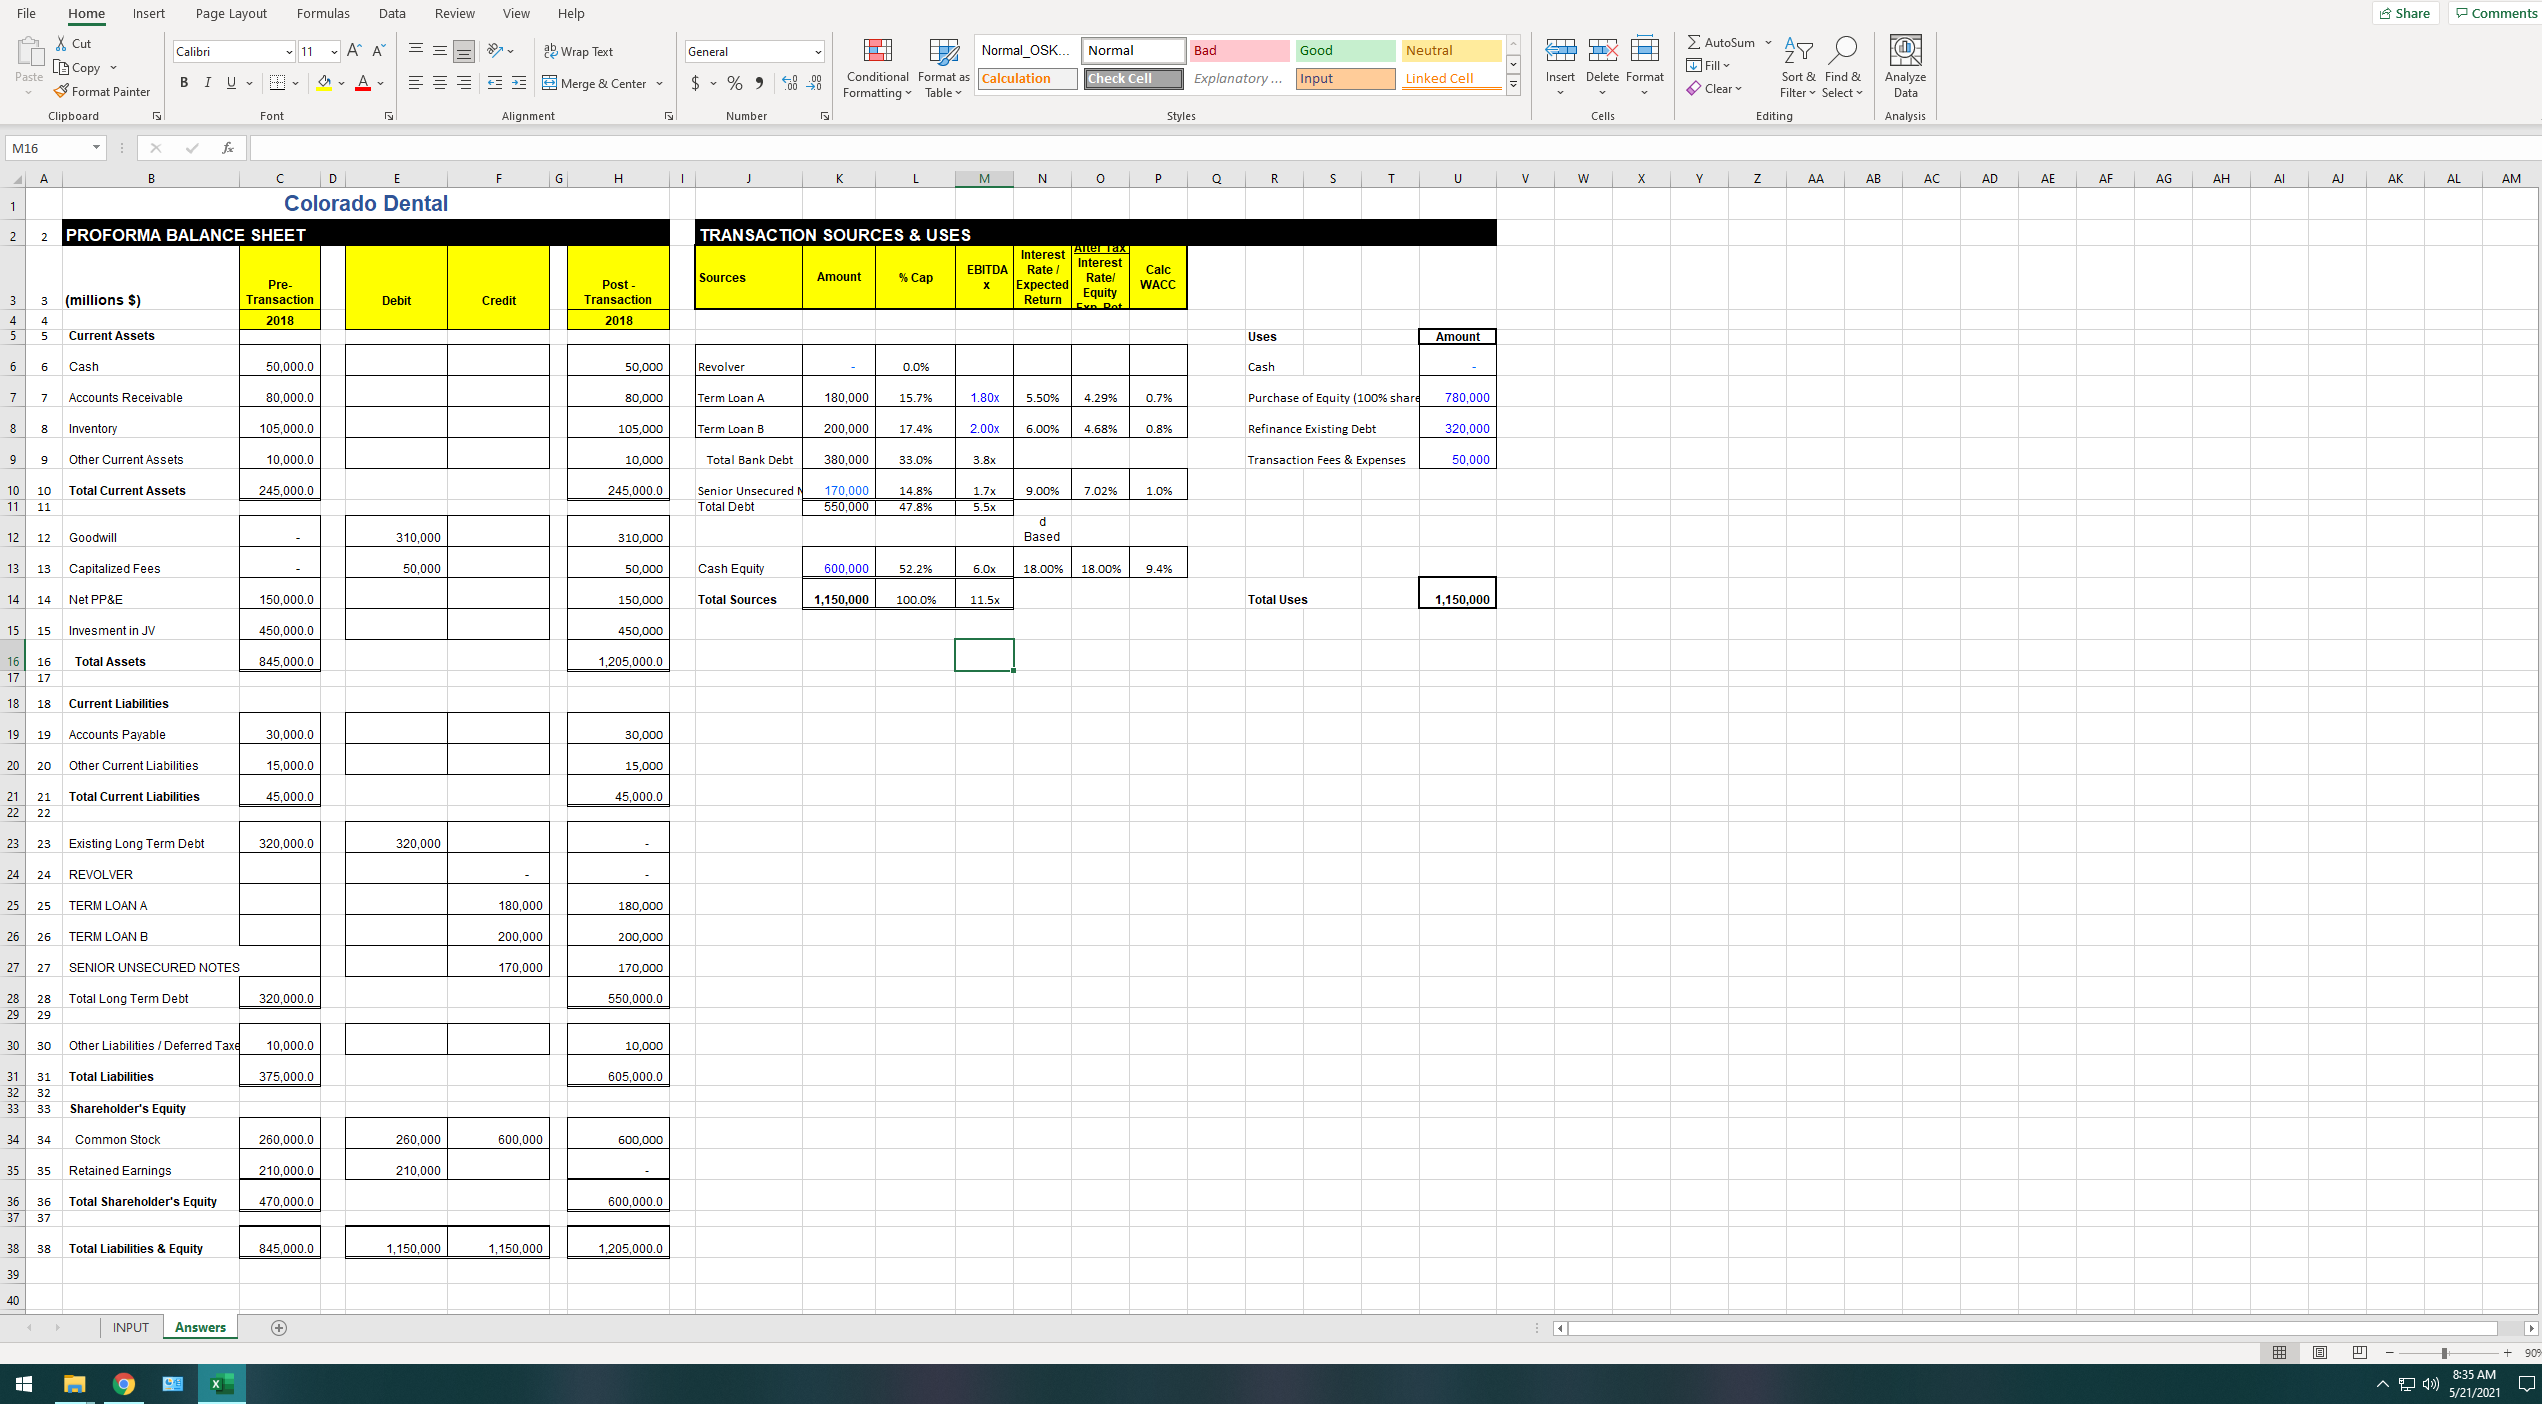Click the Share button
Viewport: 2542px width, 1404px height.
click(2404, 13)
